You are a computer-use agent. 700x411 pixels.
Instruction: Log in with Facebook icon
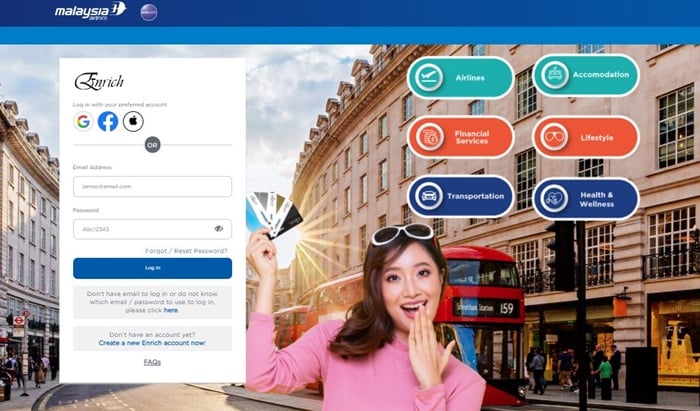pos(108,121)
